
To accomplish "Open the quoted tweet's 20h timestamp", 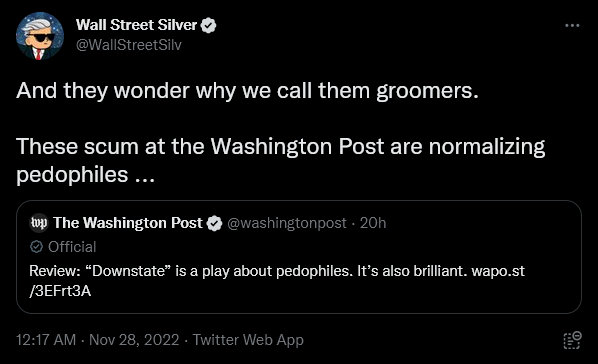I will click(373, 223).
